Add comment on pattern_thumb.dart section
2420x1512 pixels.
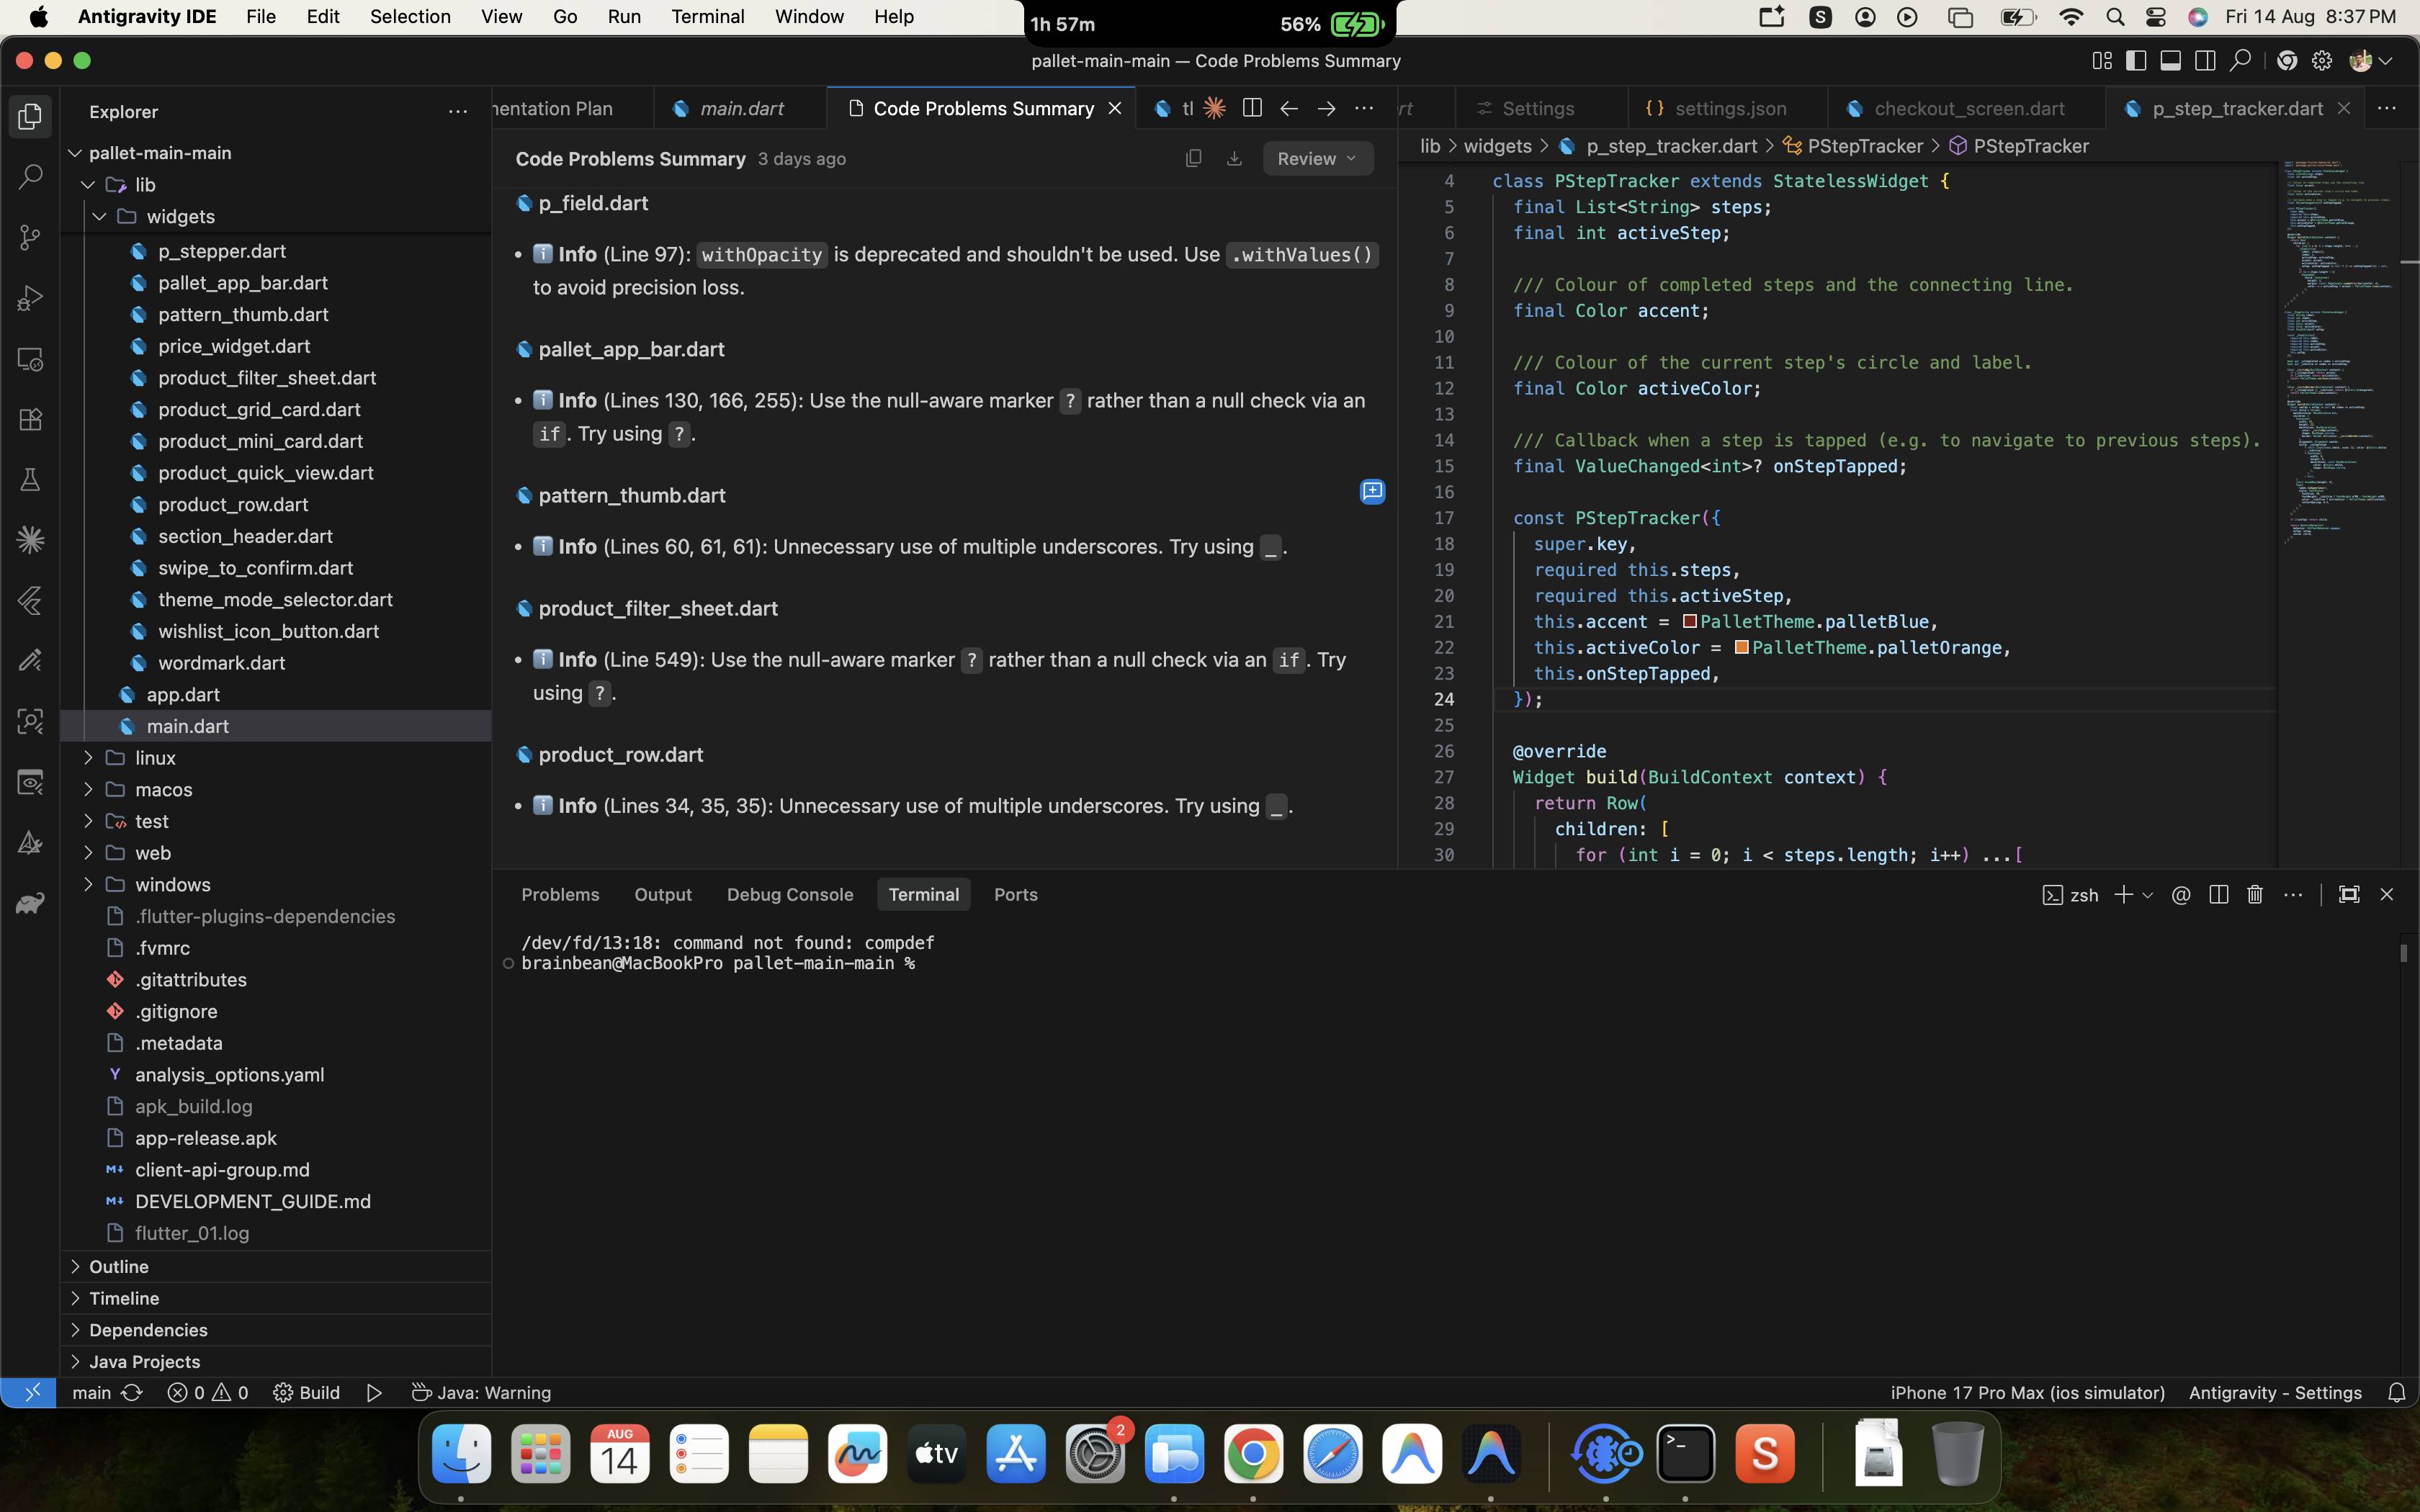pos(1372,491)
